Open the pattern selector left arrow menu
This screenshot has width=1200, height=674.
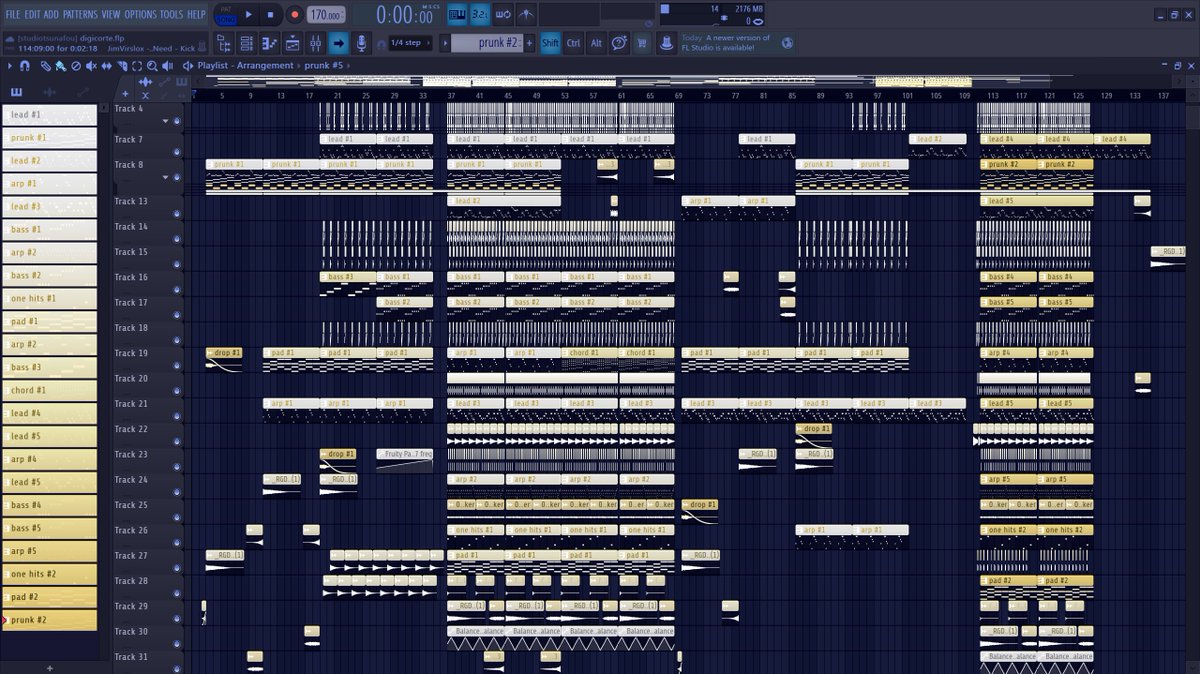(x=444, y=43)
